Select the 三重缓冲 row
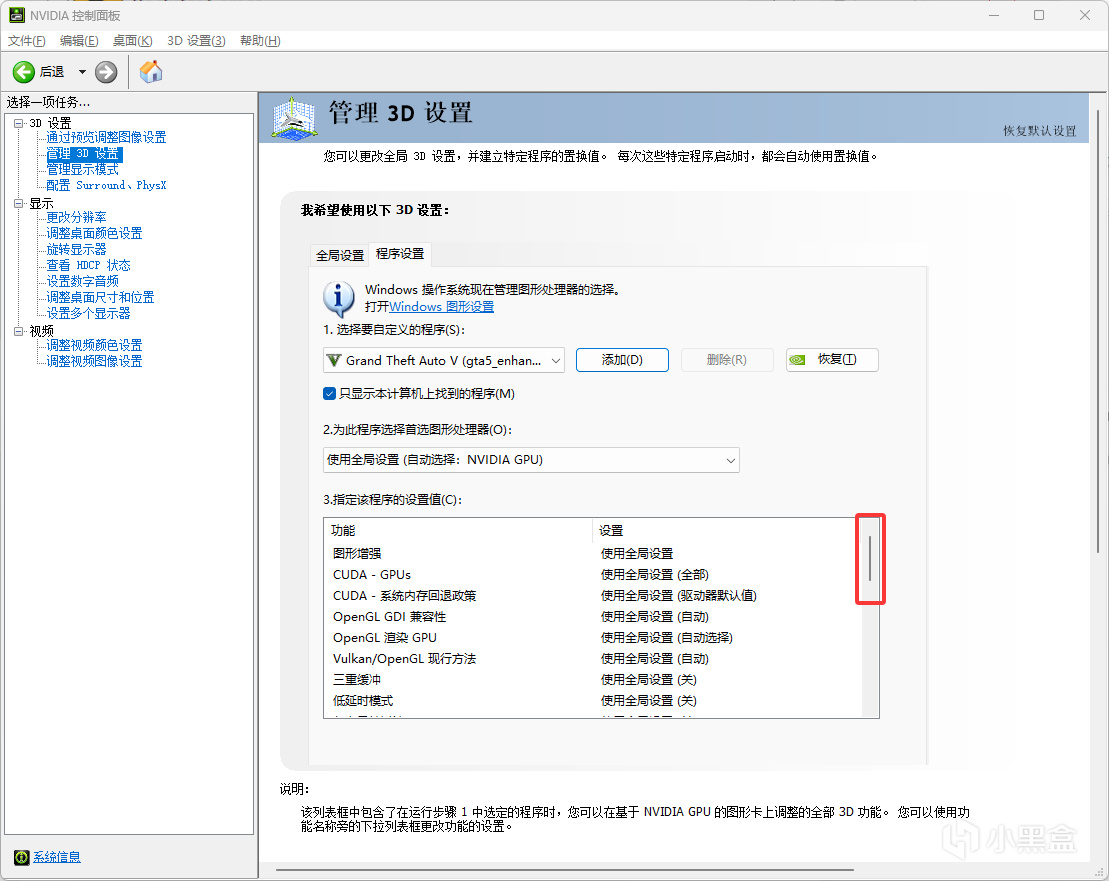Viewport: 1109px width, 881px height. coord(593,679)
